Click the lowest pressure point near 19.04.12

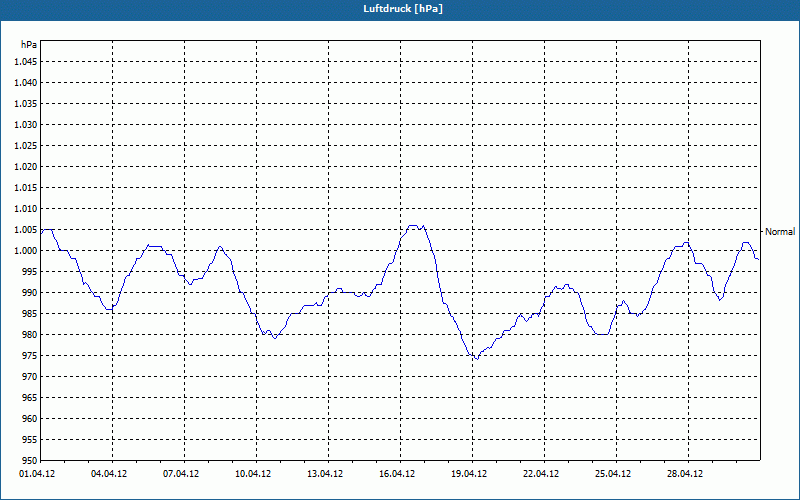[x=477, y=359]
